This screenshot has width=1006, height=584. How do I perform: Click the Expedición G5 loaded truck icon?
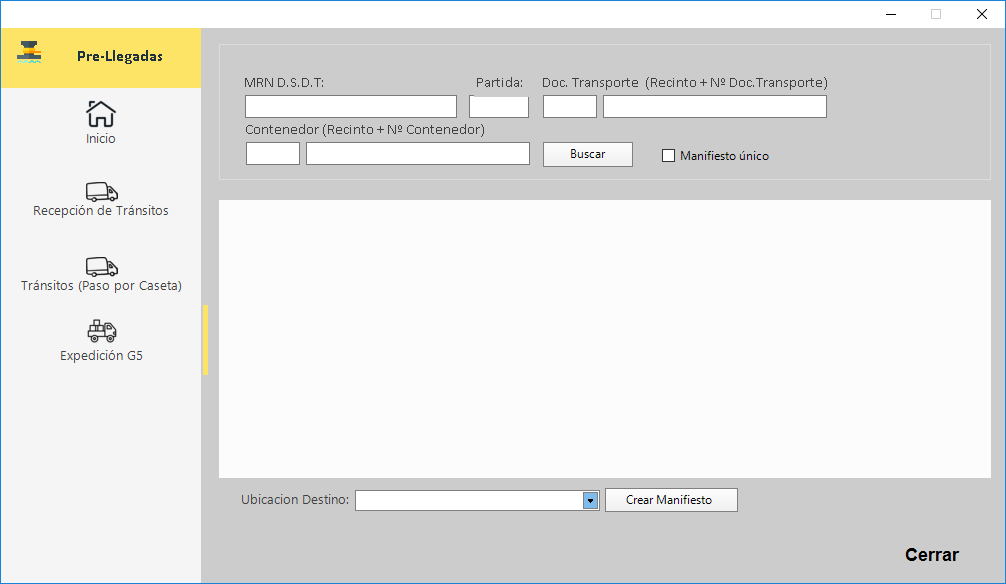101,331
